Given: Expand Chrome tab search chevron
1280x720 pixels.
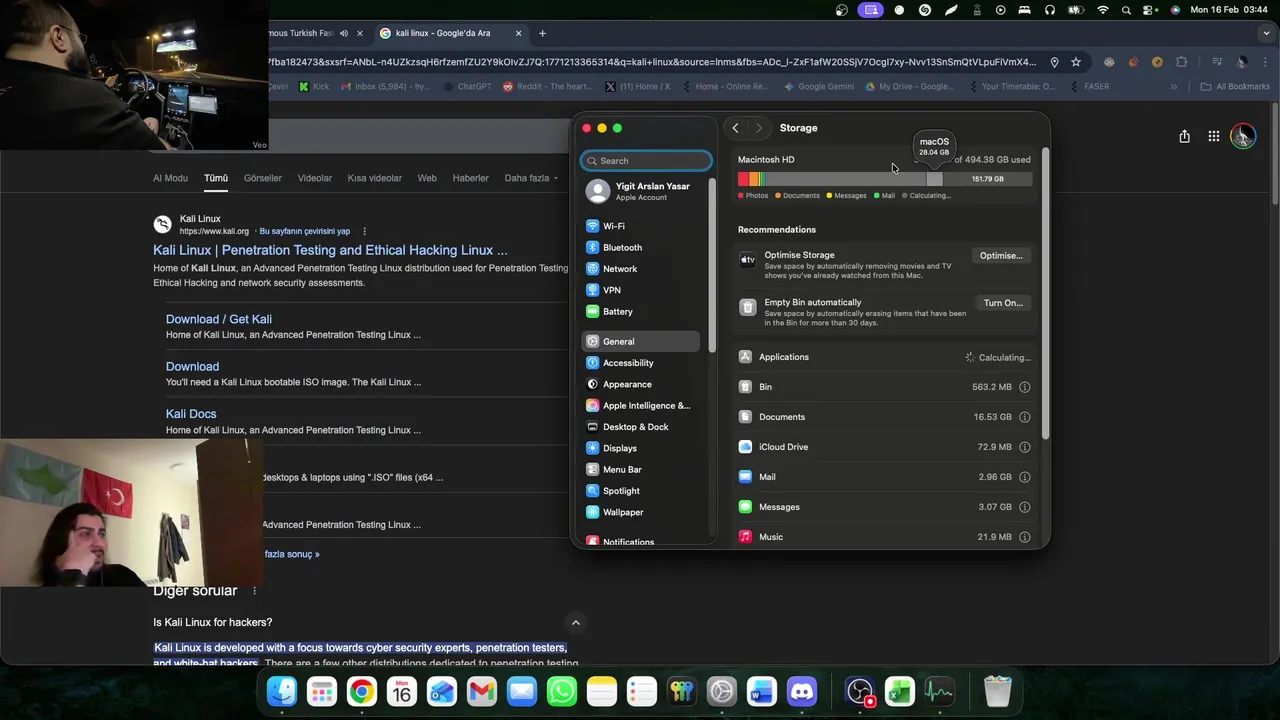Looking at the screenshot, I should (x=1266, y=33).
